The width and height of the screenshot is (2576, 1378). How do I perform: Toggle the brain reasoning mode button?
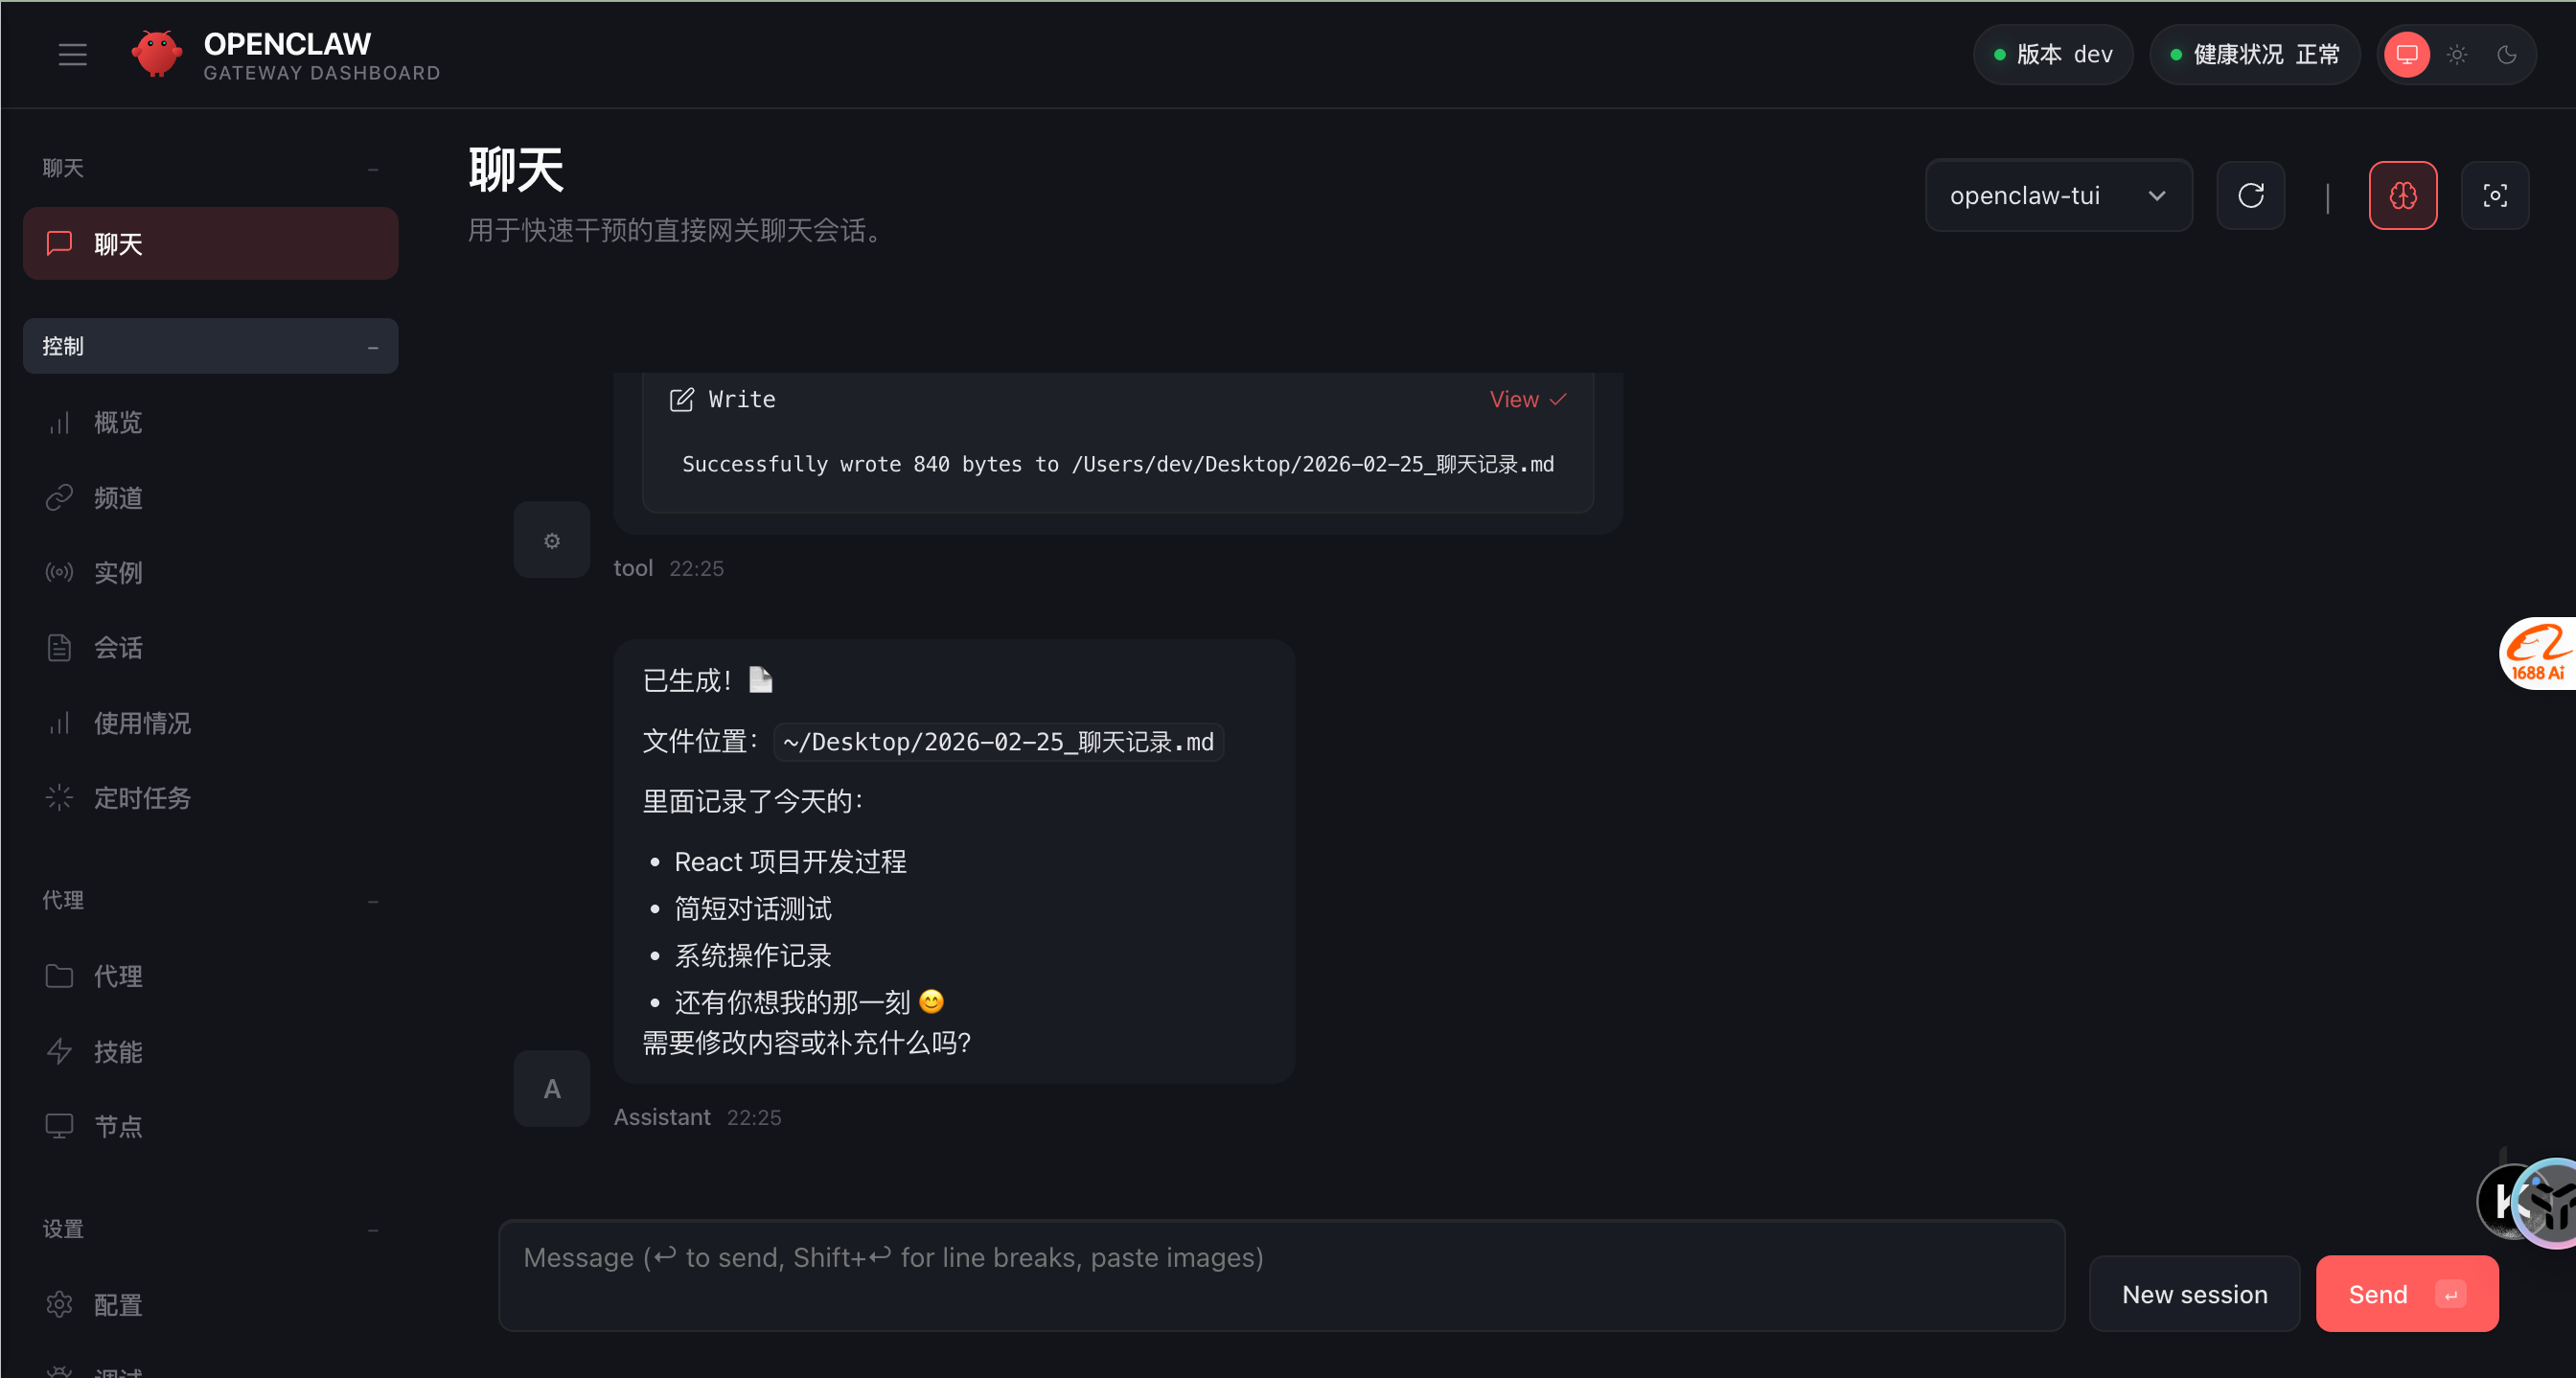(2403, 195)
